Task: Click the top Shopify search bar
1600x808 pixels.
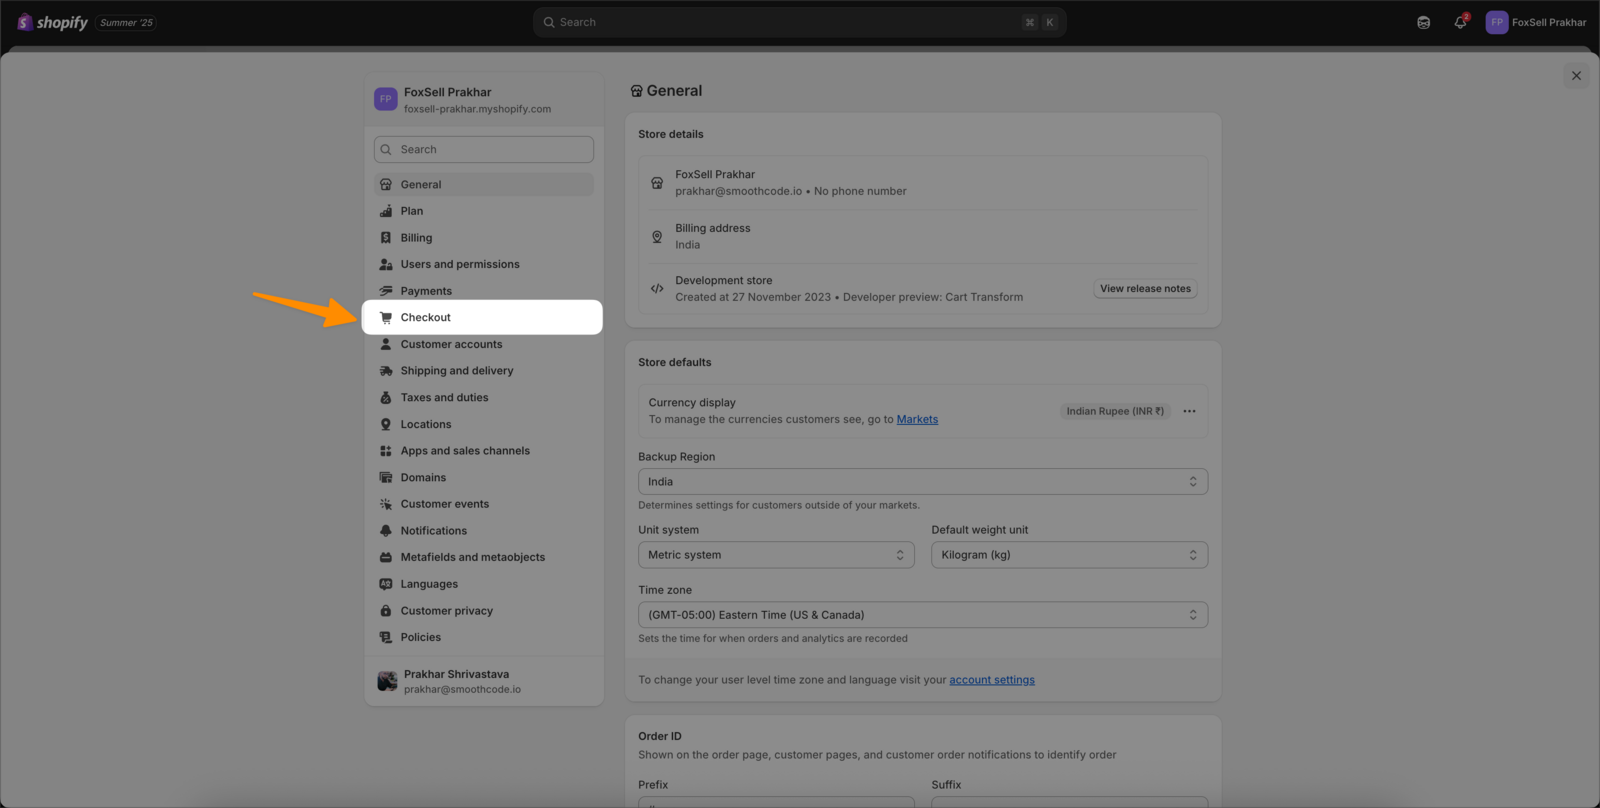Action: pyautogui.click(x=799, y=22)
